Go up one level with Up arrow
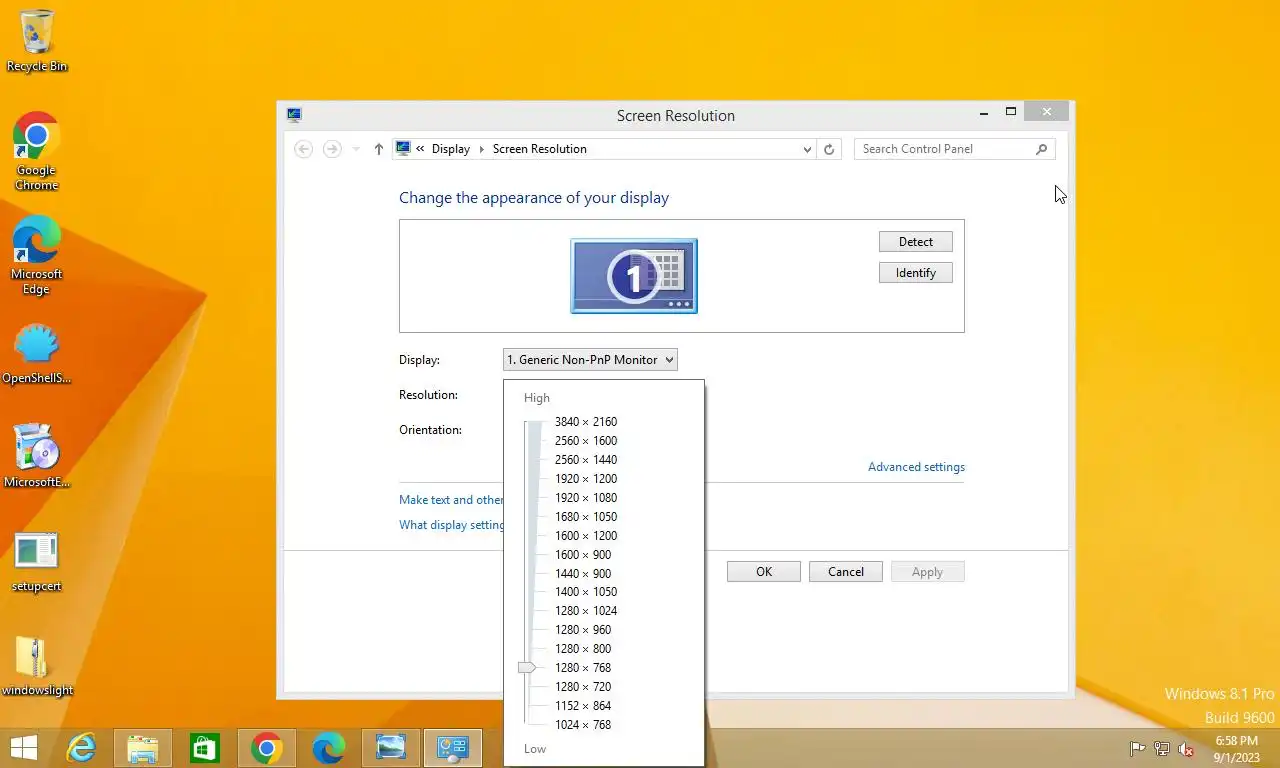Image resolution: width=1280 pixels, height=768 pixels. pyautogui.click(x=378, y=149)
